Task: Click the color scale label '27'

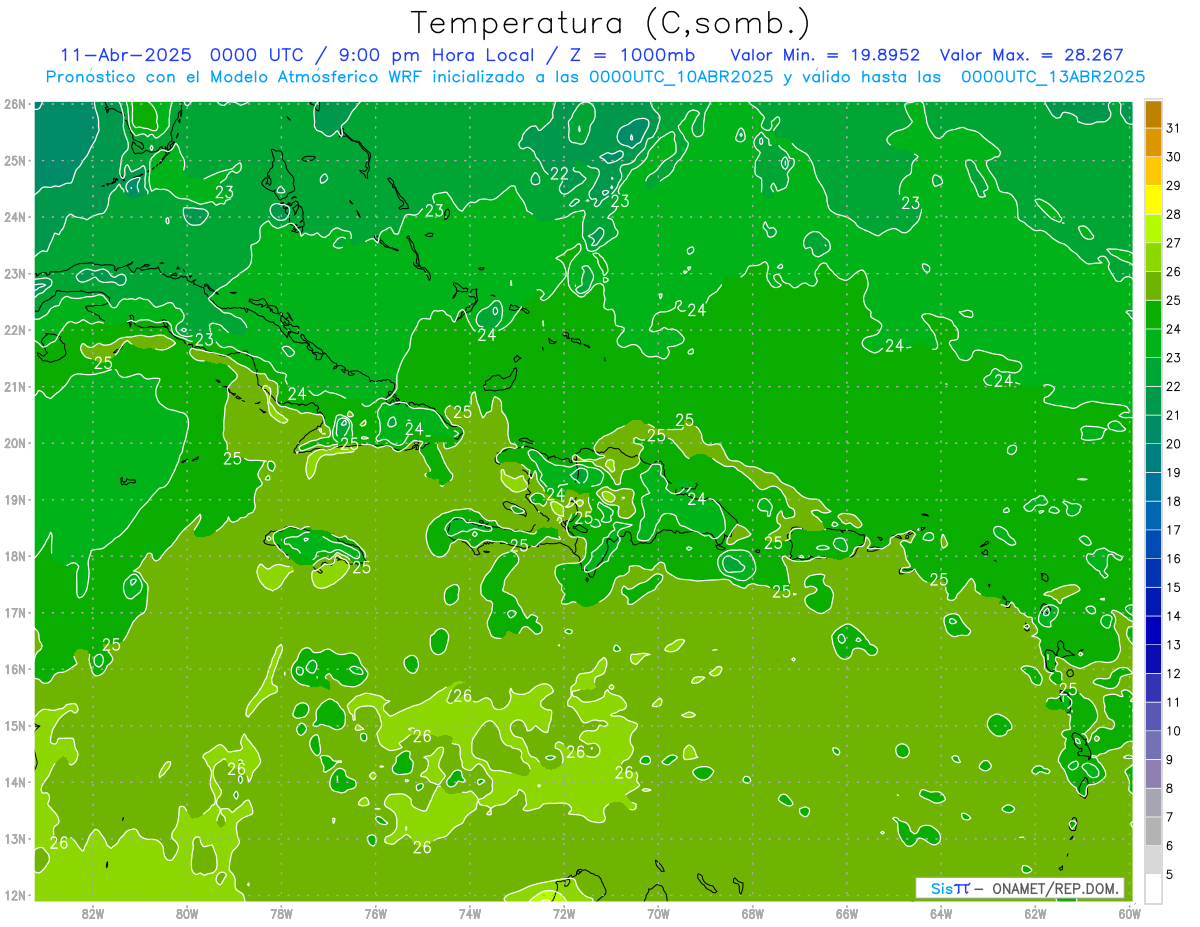Action: [1174, 243]
